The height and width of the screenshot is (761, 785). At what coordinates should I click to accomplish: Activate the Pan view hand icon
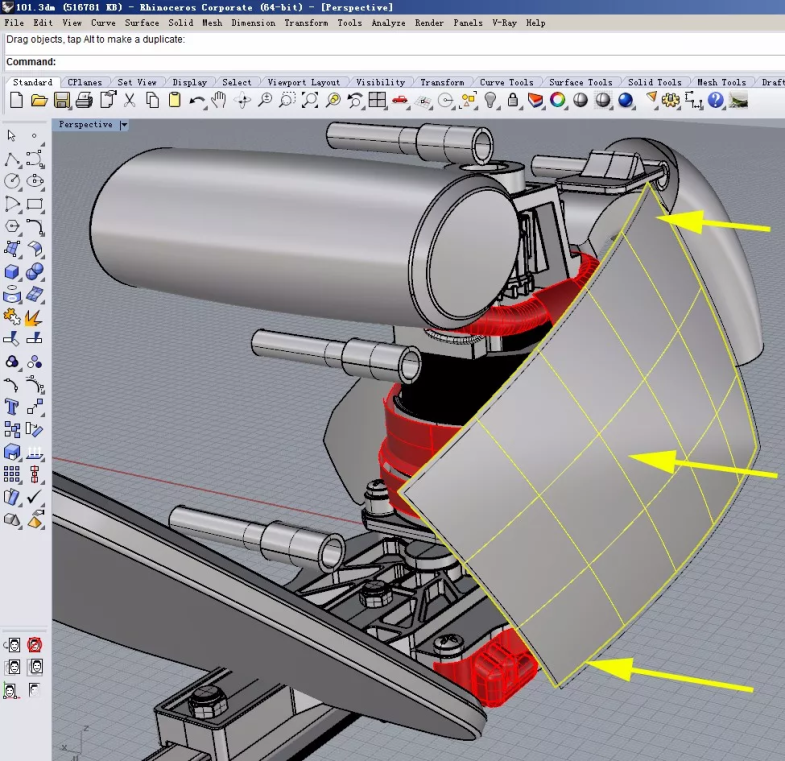219,100
